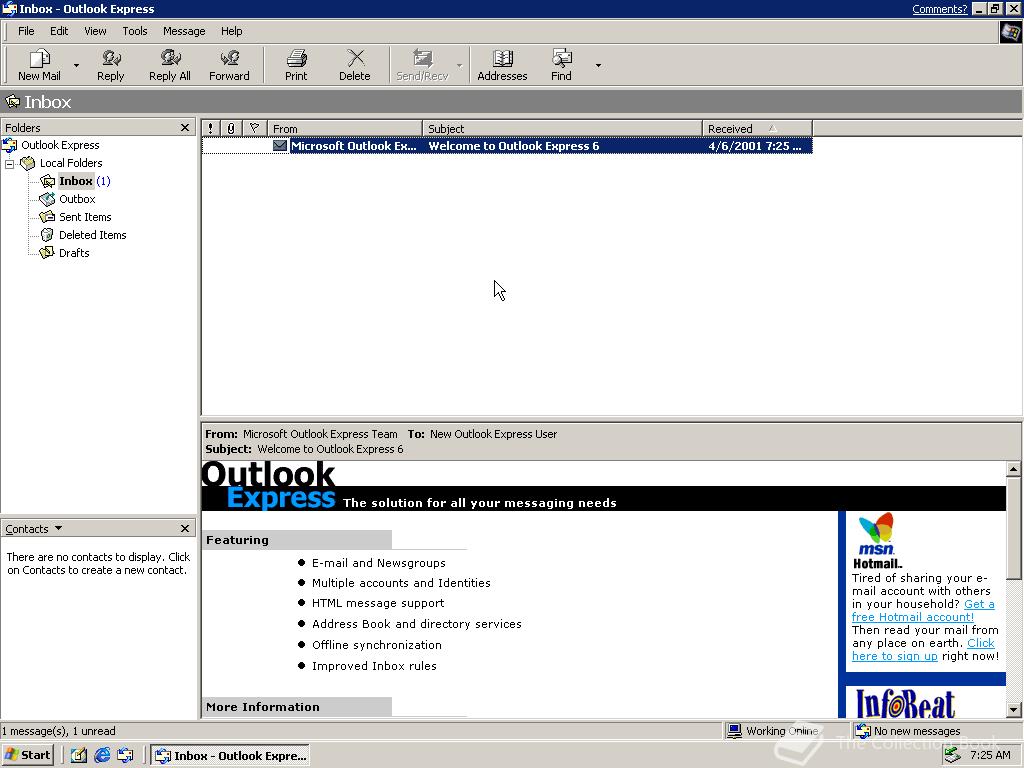This screenshot has height=768, width=1024.
Task: Open the Addresses book
Action: pyautogui.click(x=502, y=65)
